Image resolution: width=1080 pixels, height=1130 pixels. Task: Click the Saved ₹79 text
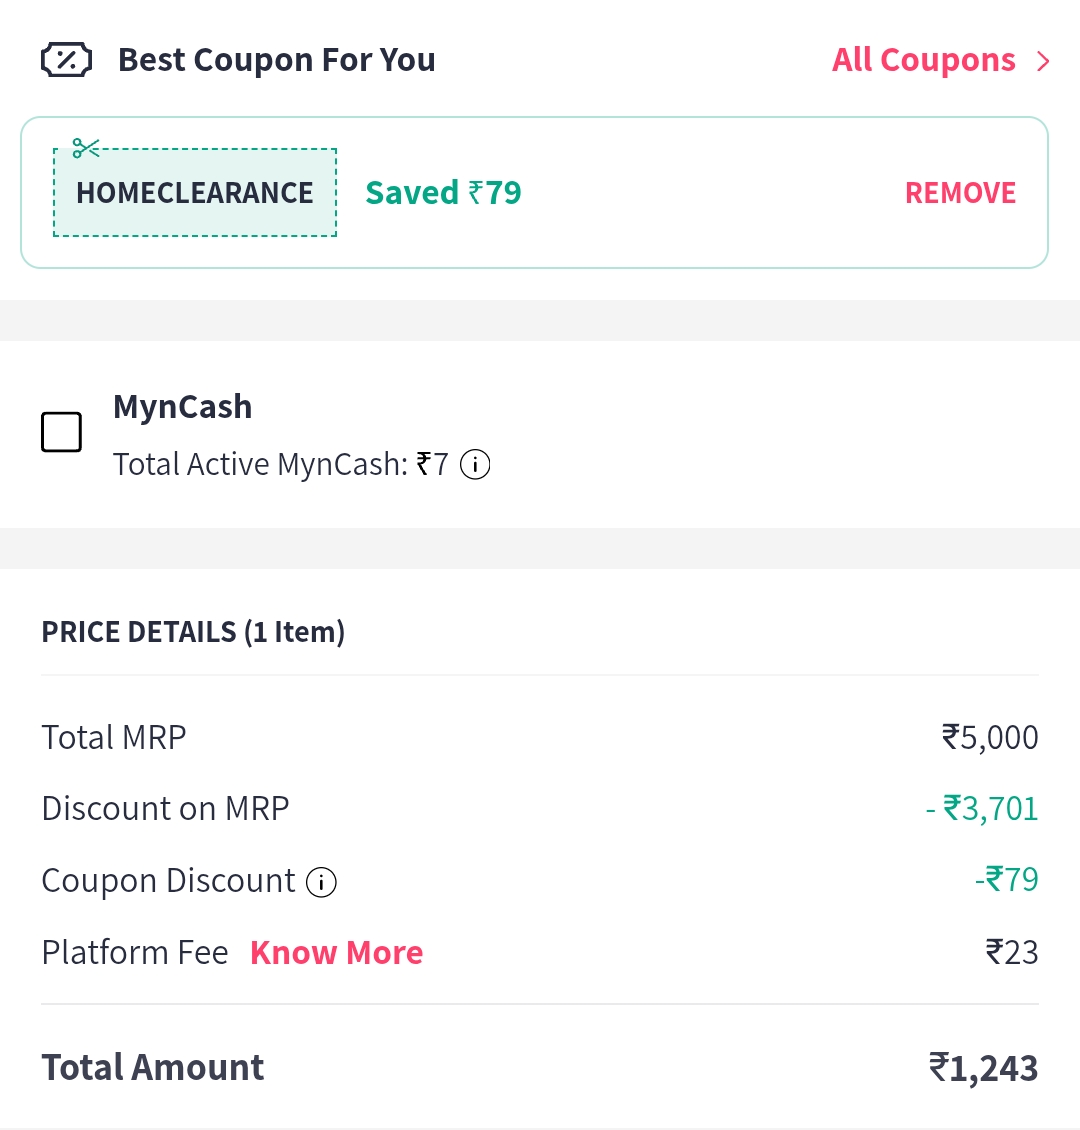point(443,192)
